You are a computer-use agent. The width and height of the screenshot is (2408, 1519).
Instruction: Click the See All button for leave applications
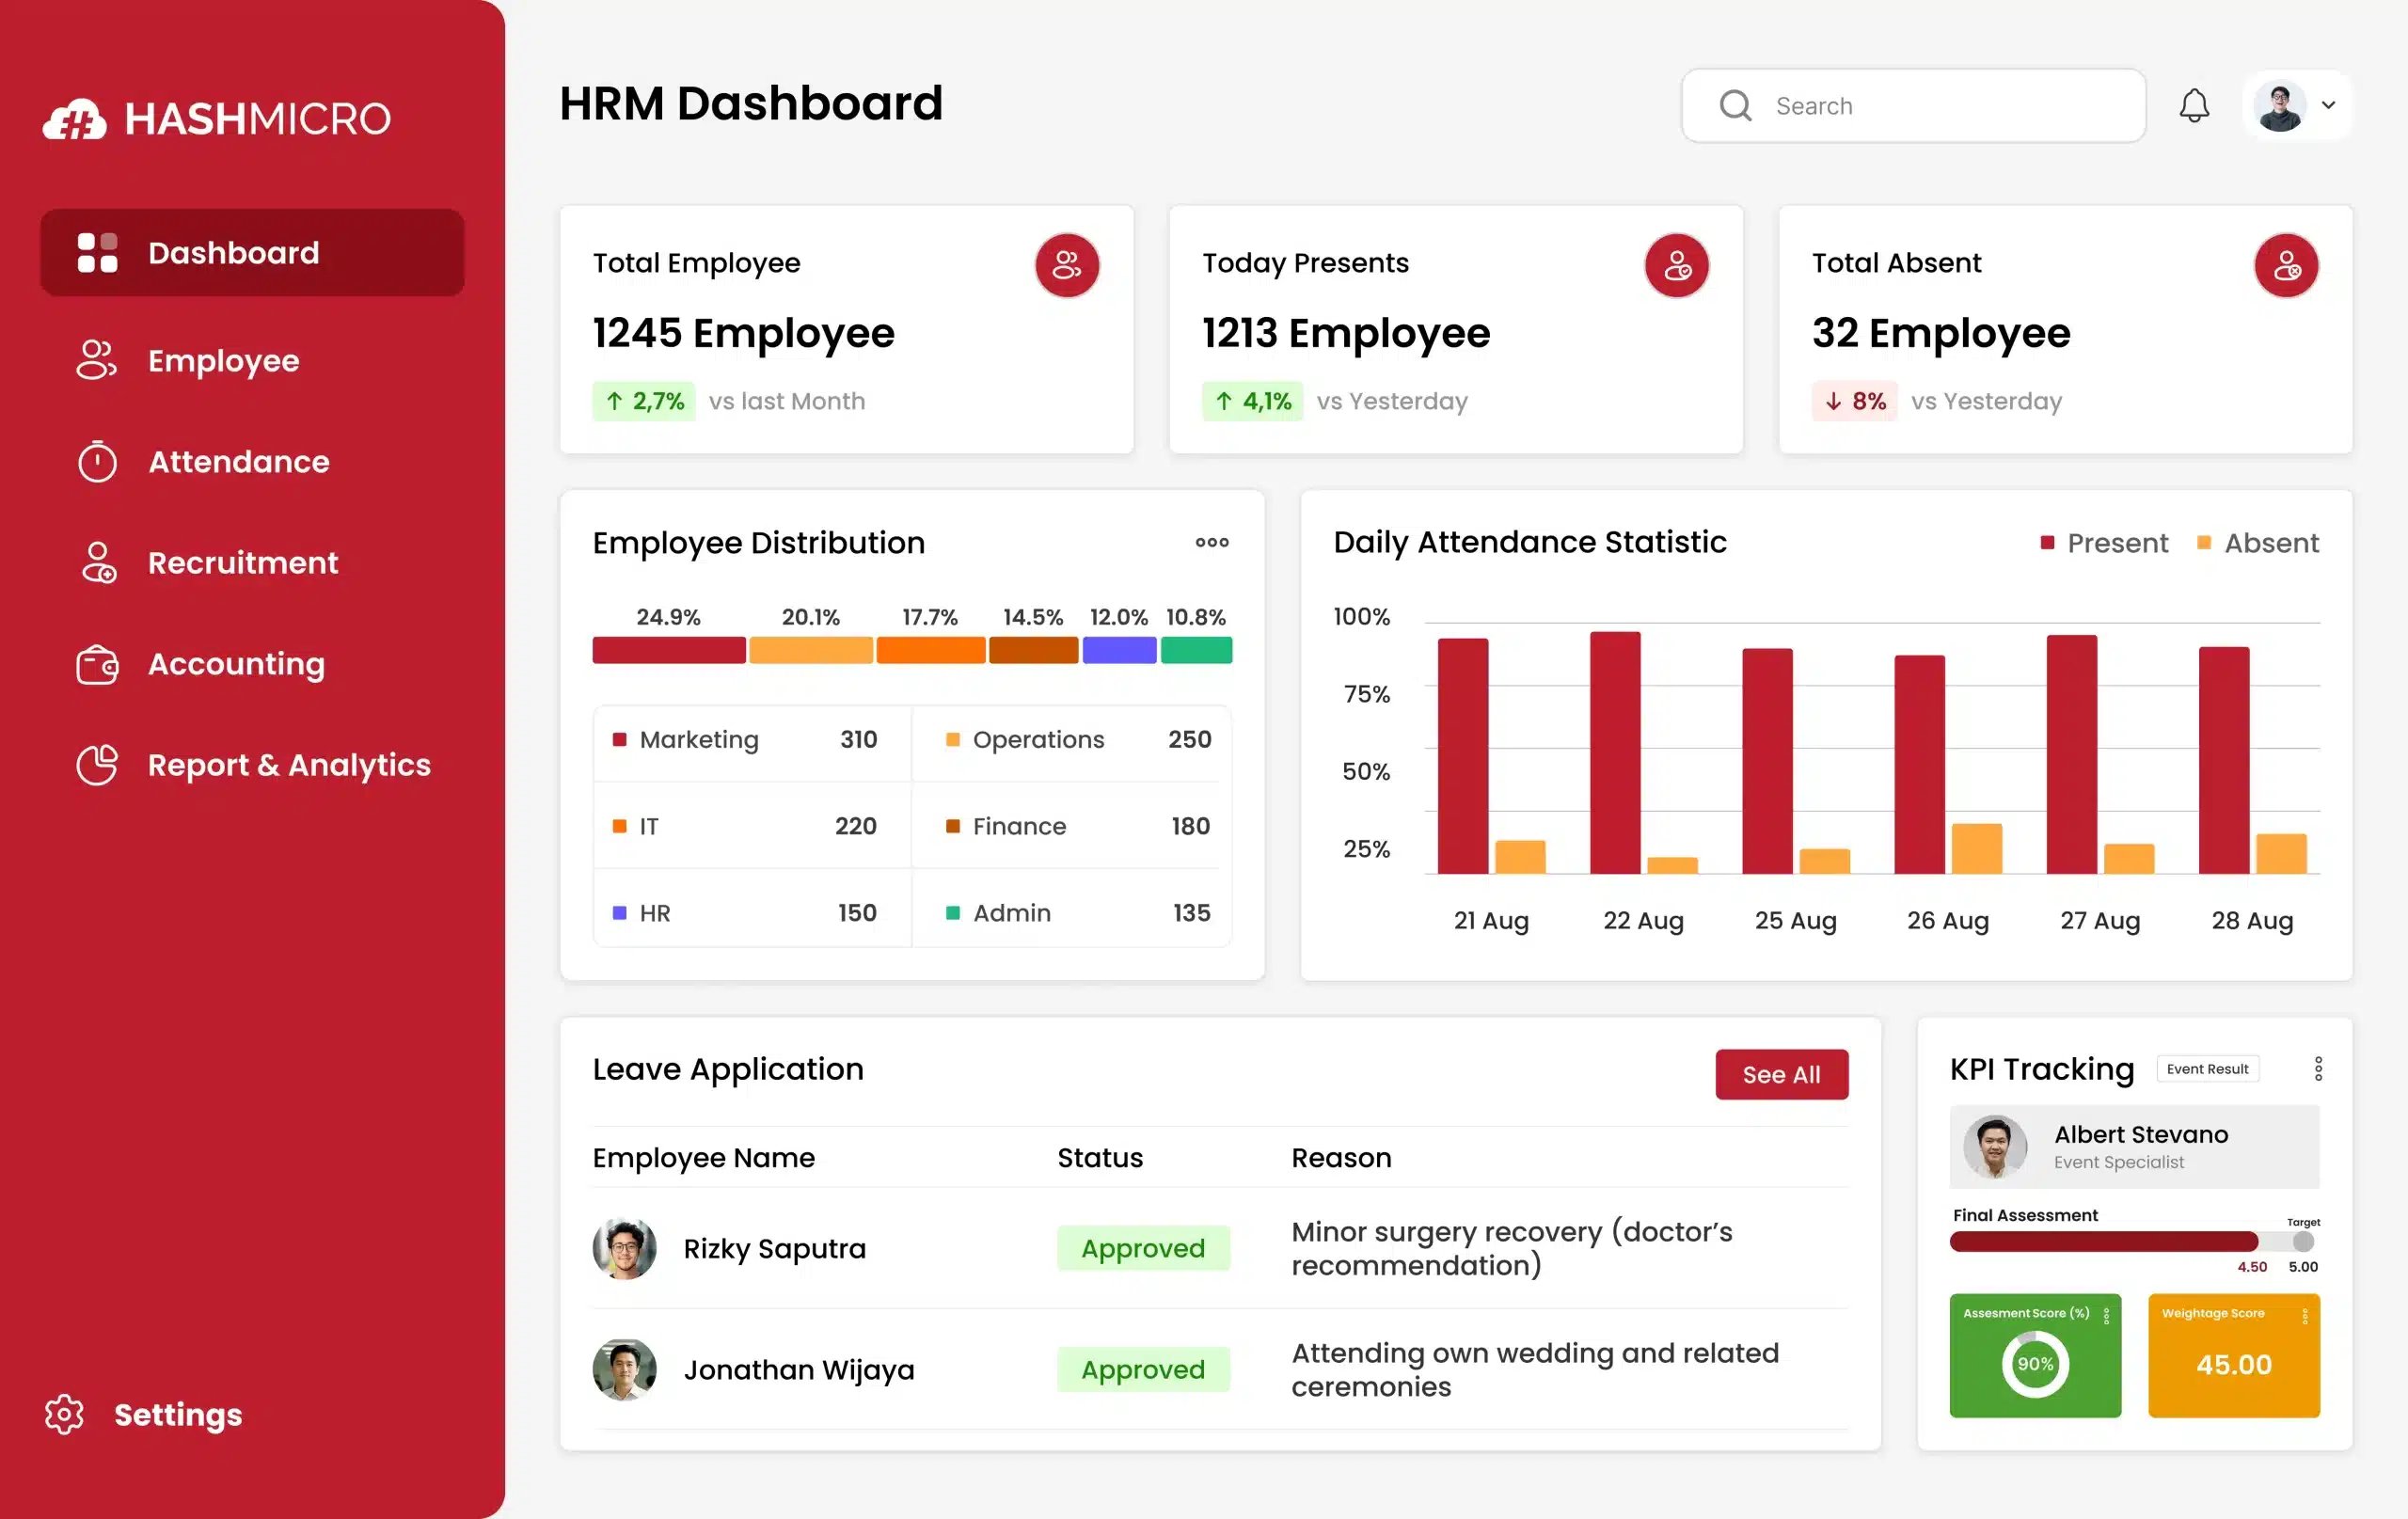click(1781, 1074)
